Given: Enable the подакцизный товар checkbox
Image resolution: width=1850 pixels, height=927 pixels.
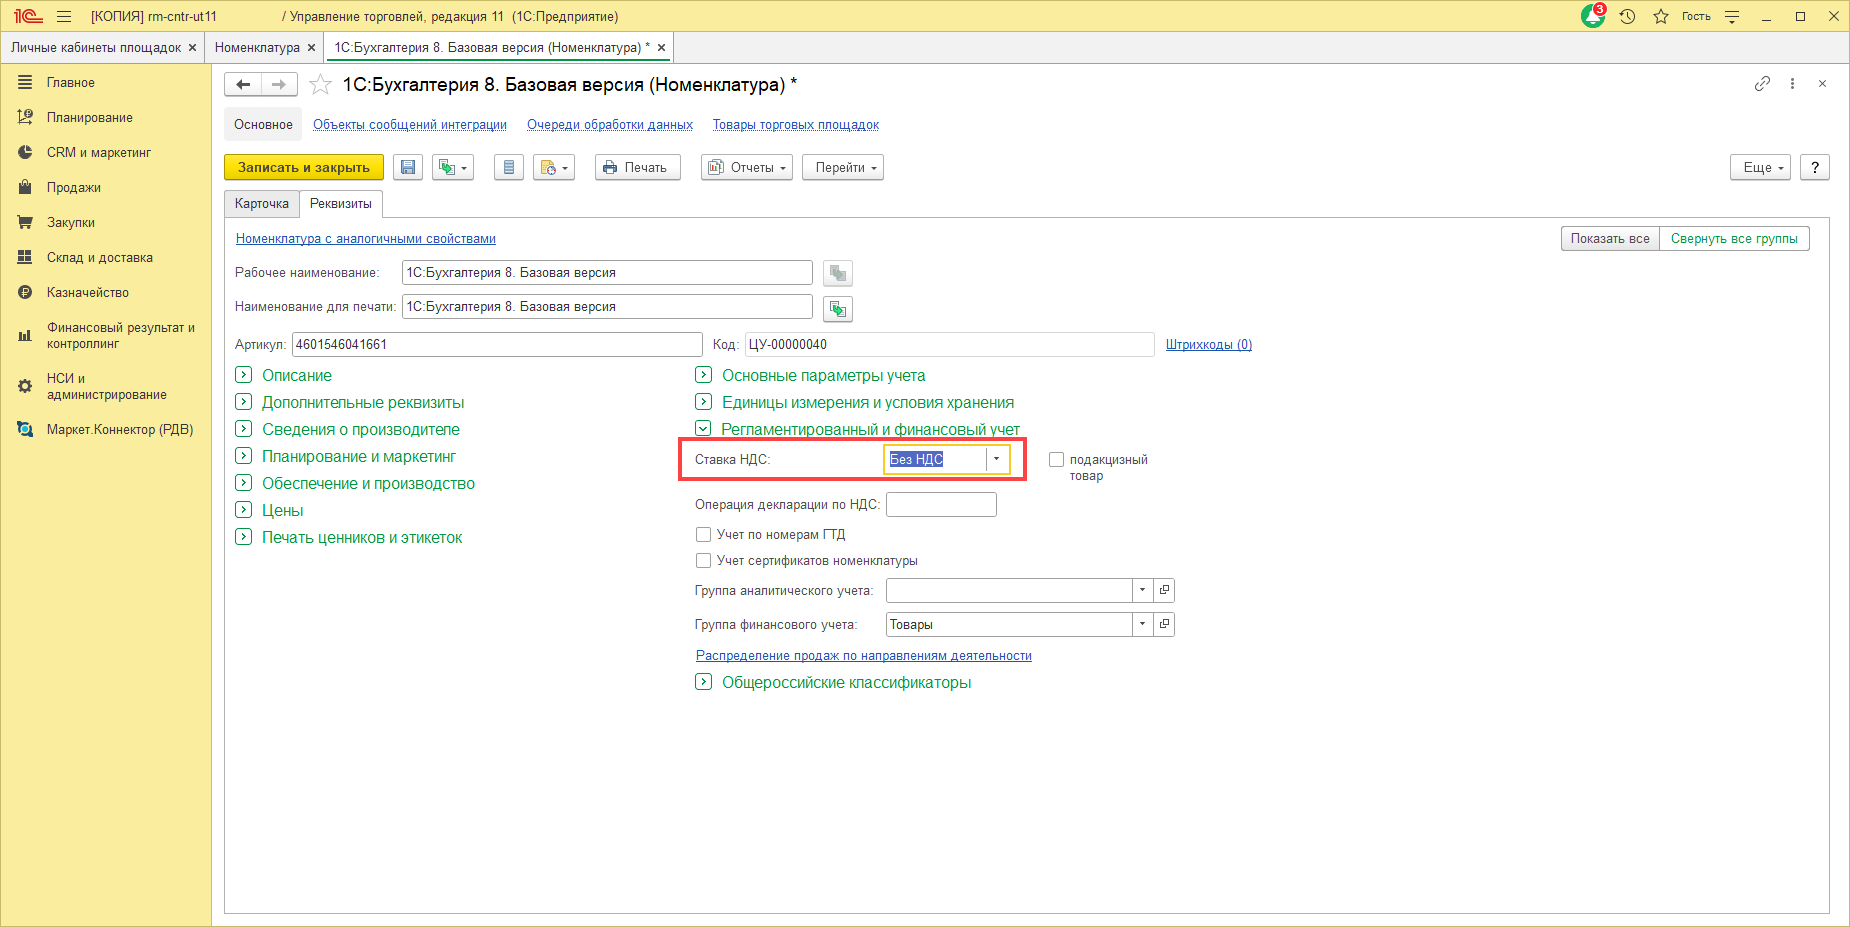Looking at the screenshot, I should (1056, 460).
